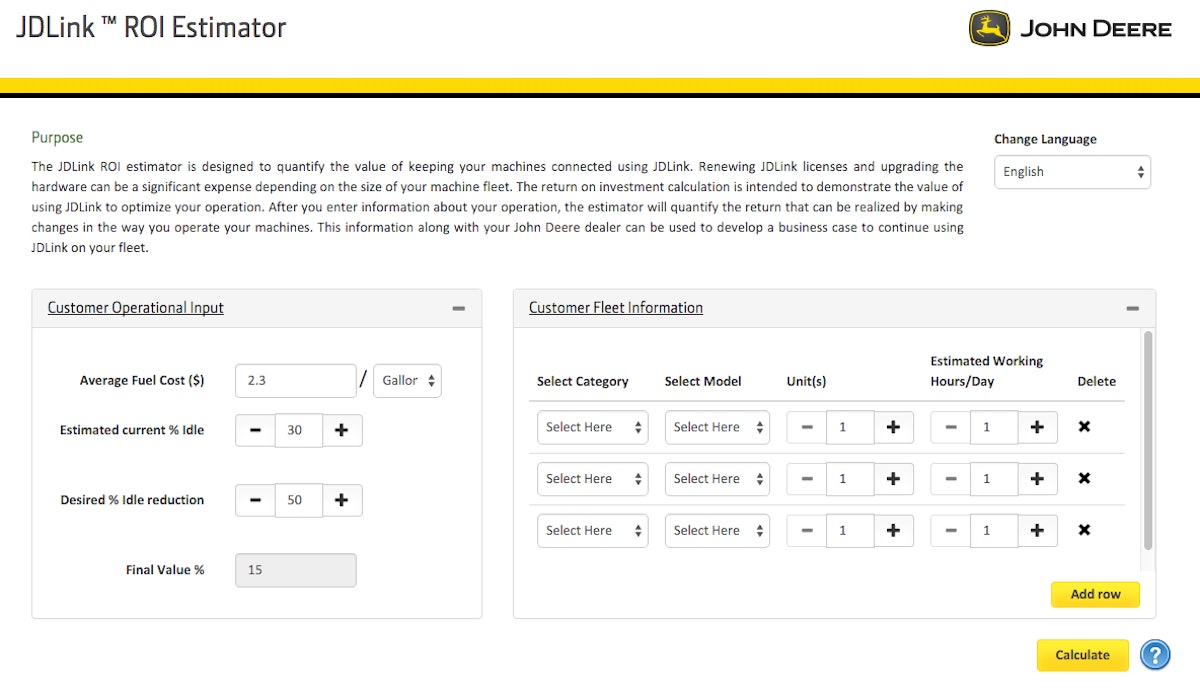Delete the third fleet row with the X
The width and height of the screenshot is (1200, 697).
pos(1084,530)
